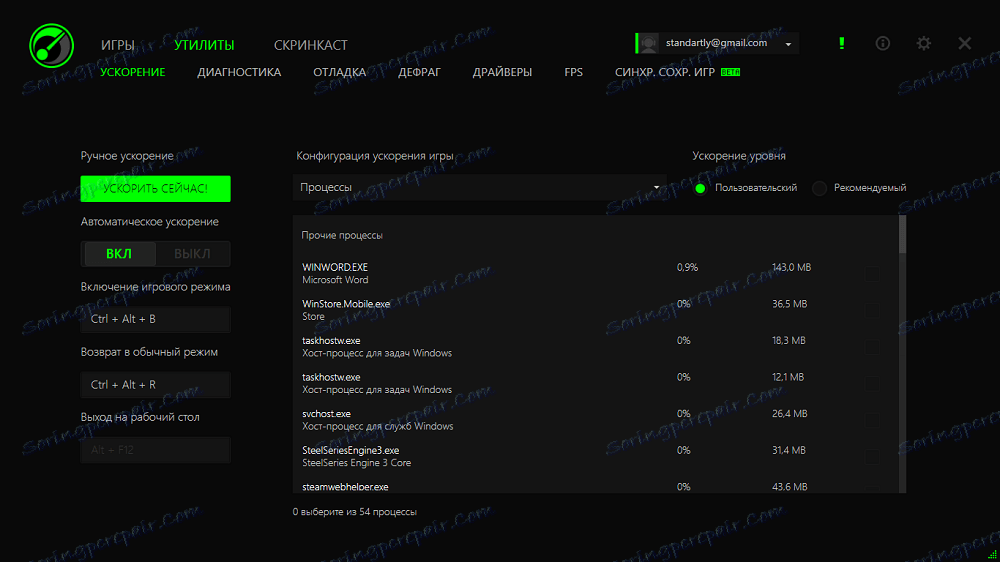
Task: Check the WinStore.Mobile.exe process checkbox
Action: (x=872, y=310)
